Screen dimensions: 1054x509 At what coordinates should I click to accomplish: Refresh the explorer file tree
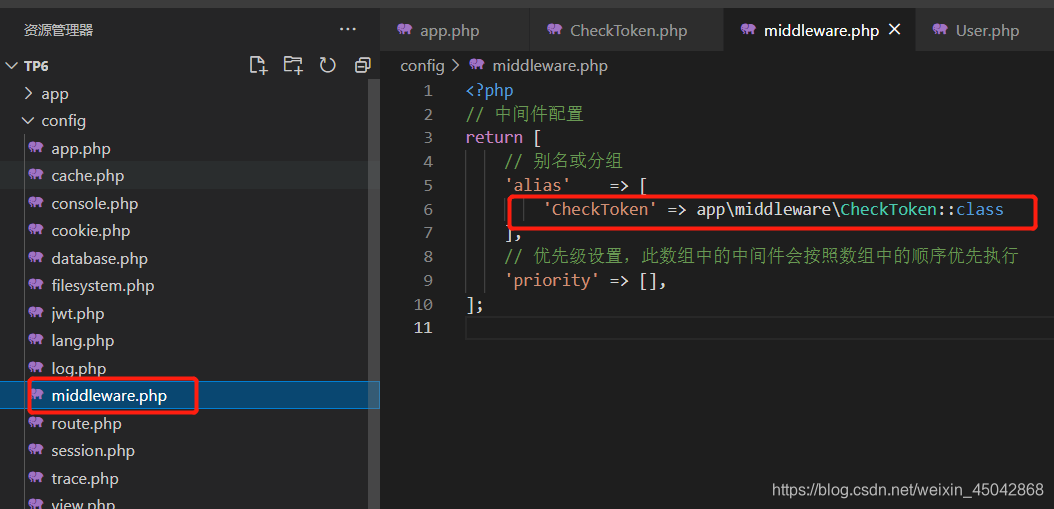[327, 66]
